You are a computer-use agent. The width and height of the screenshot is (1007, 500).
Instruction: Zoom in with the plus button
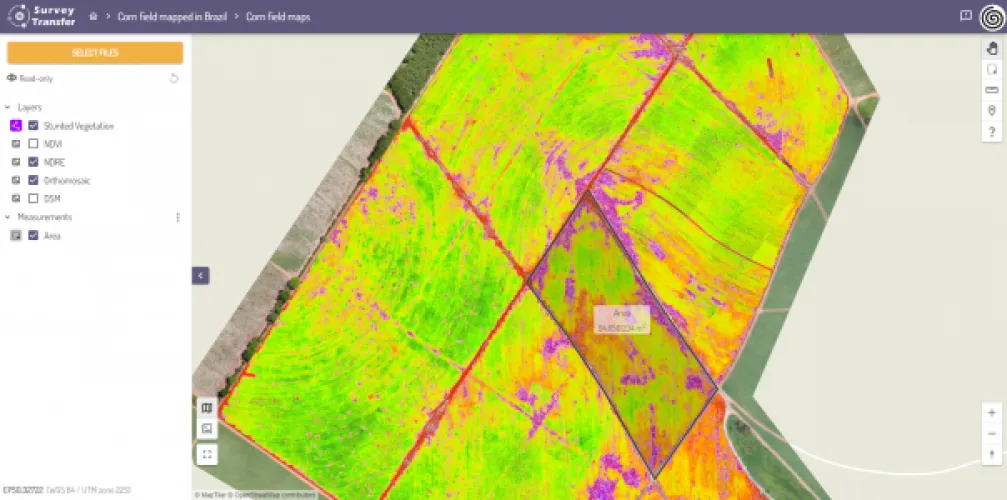[991, 412]
